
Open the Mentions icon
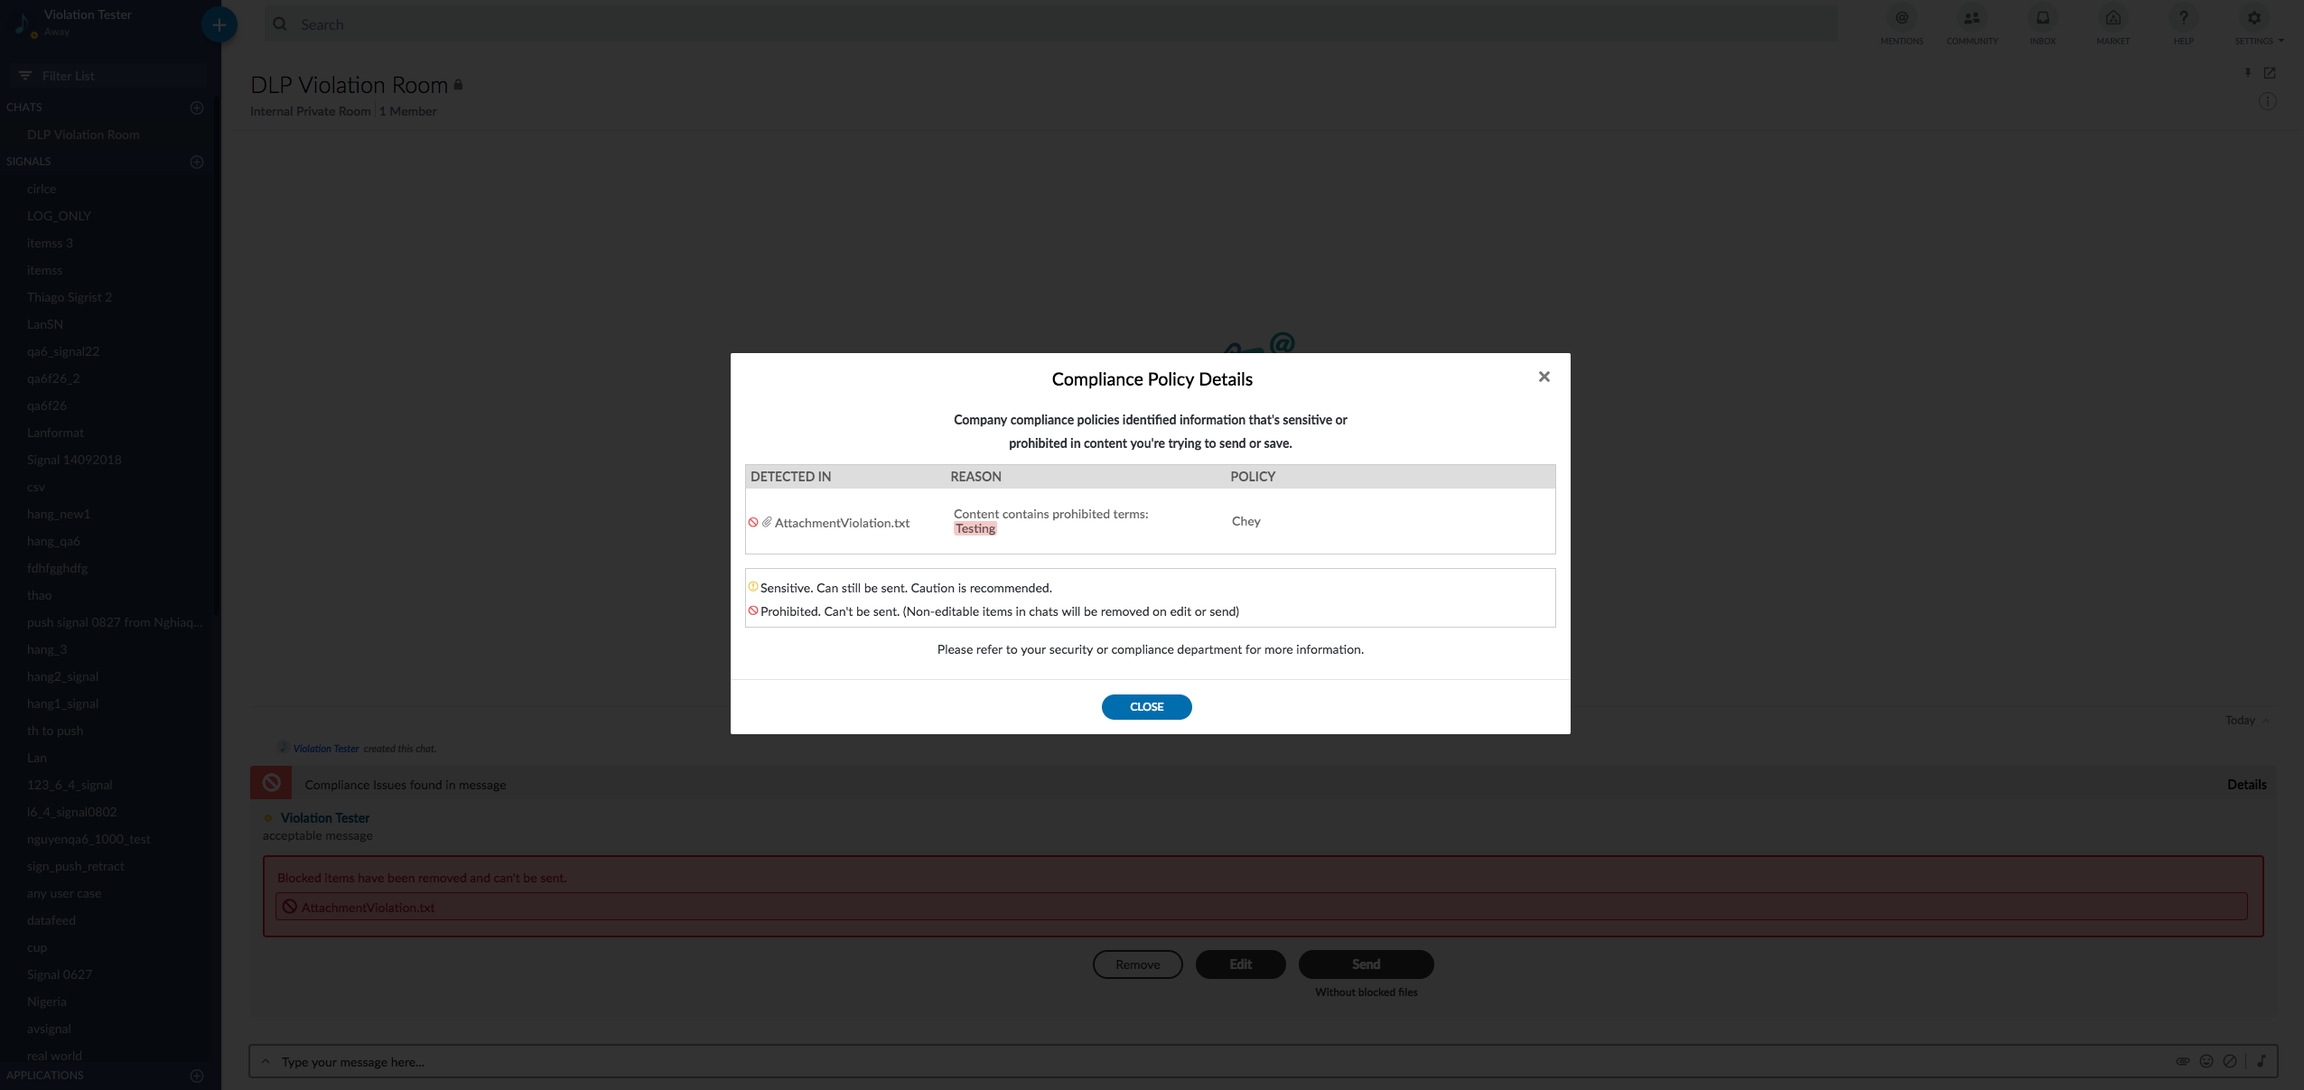click(x=1901, y=18)
